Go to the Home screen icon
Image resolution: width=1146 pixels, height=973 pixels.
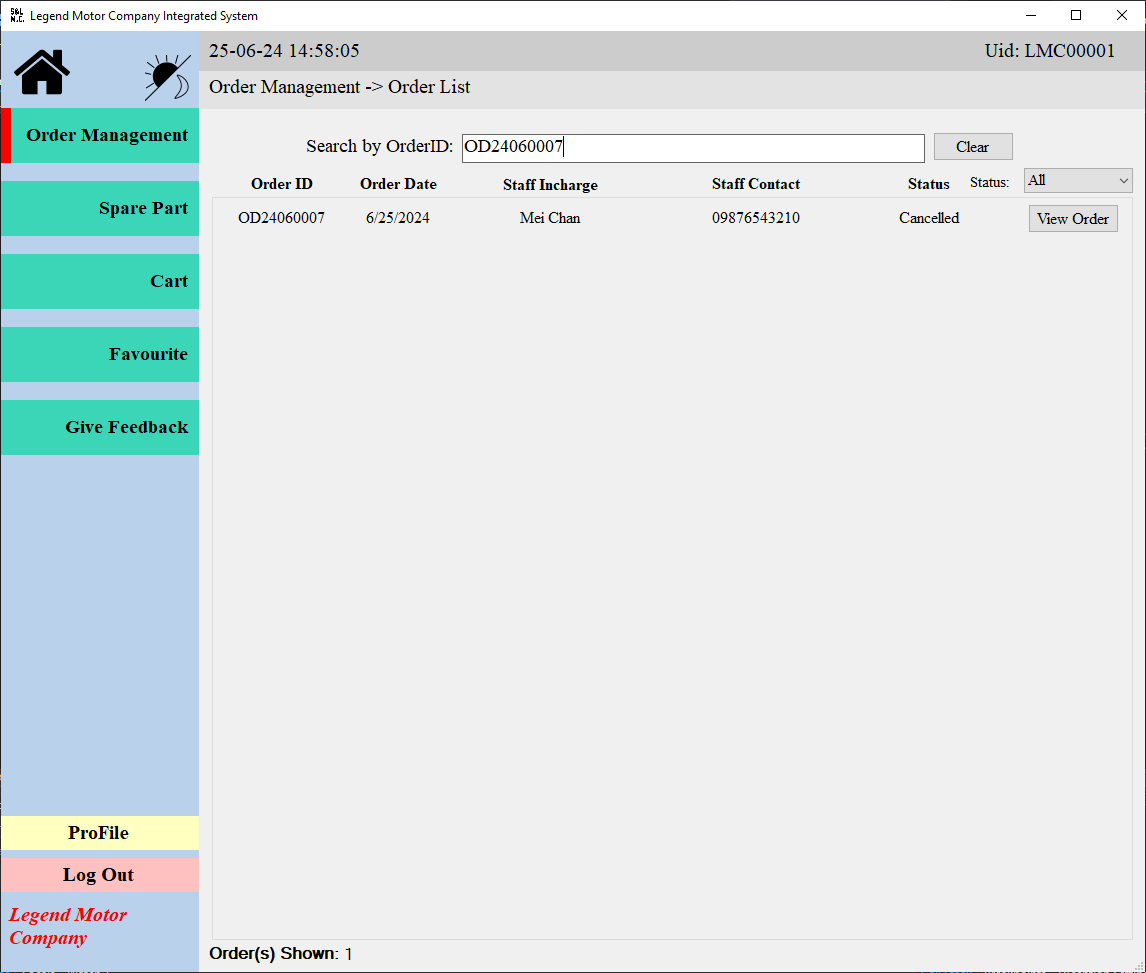coord(42,72)
